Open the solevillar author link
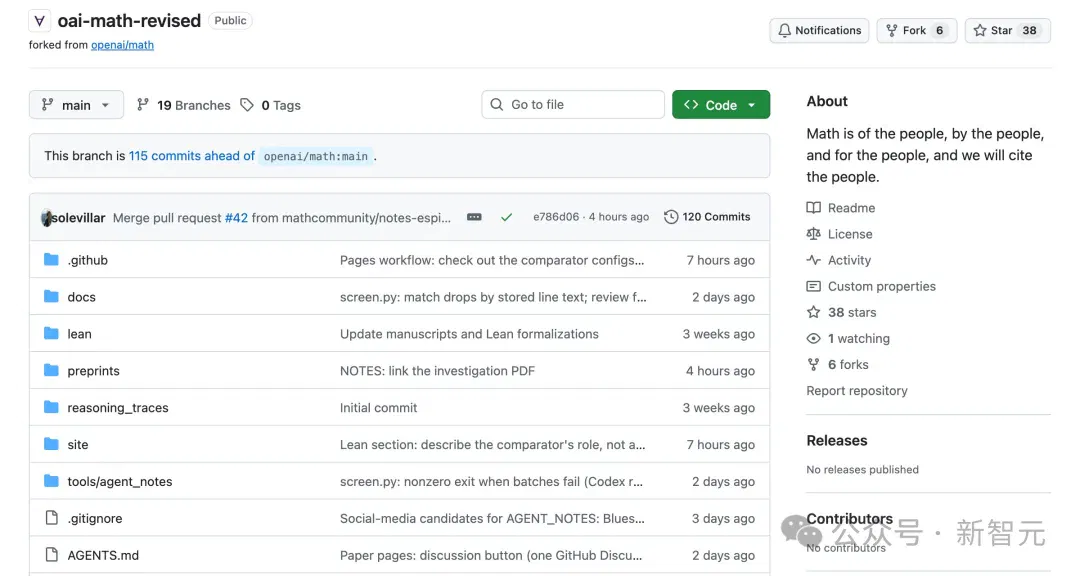This screenshot has width=1080, height=576. coord(79,218)
